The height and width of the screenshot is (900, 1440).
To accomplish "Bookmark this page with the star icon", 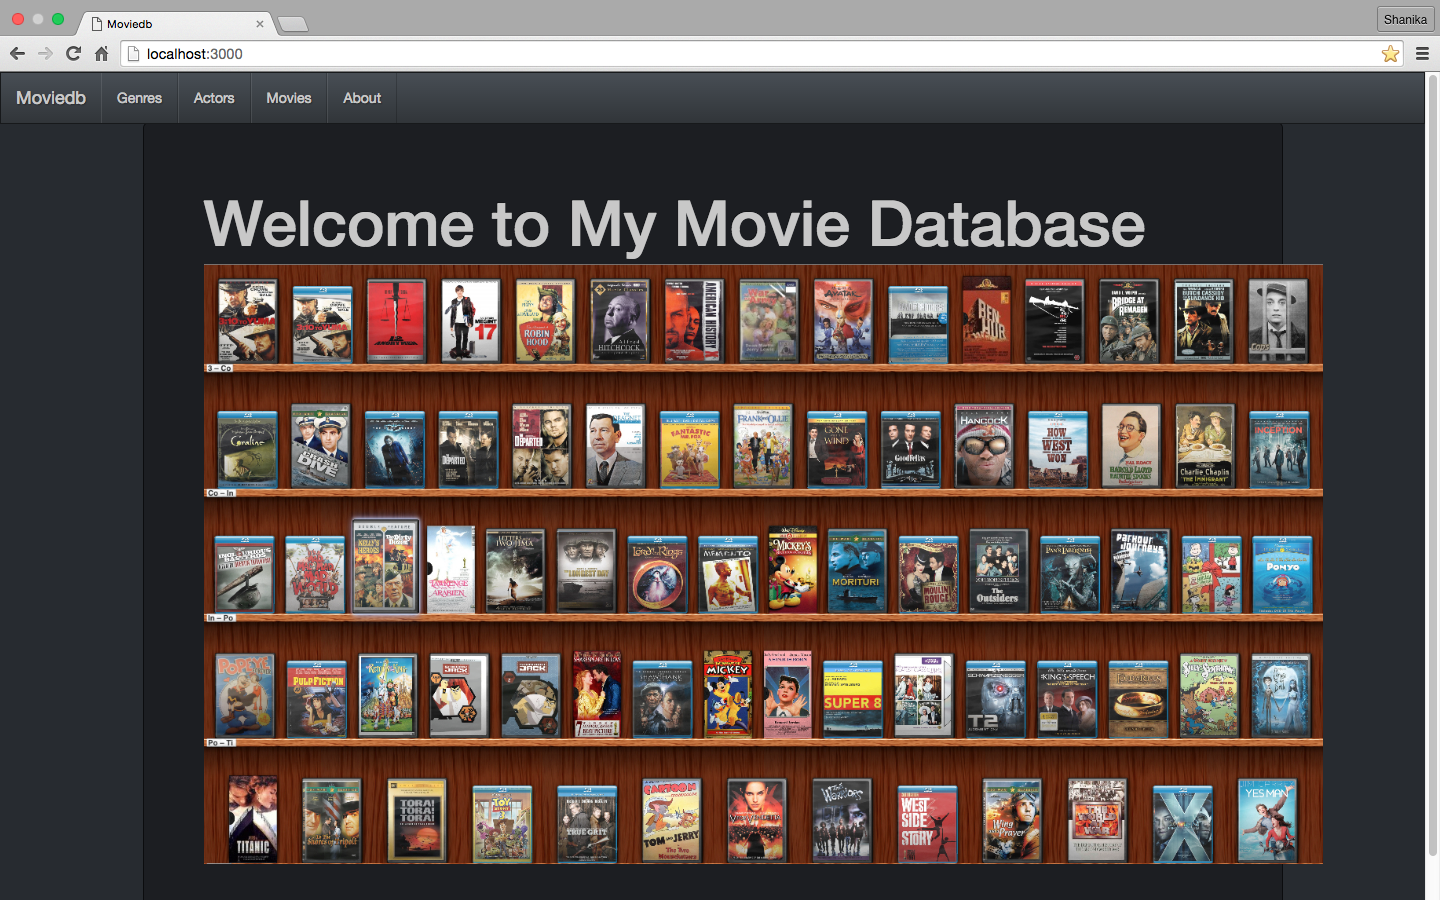I will (x=1390, y=54).
